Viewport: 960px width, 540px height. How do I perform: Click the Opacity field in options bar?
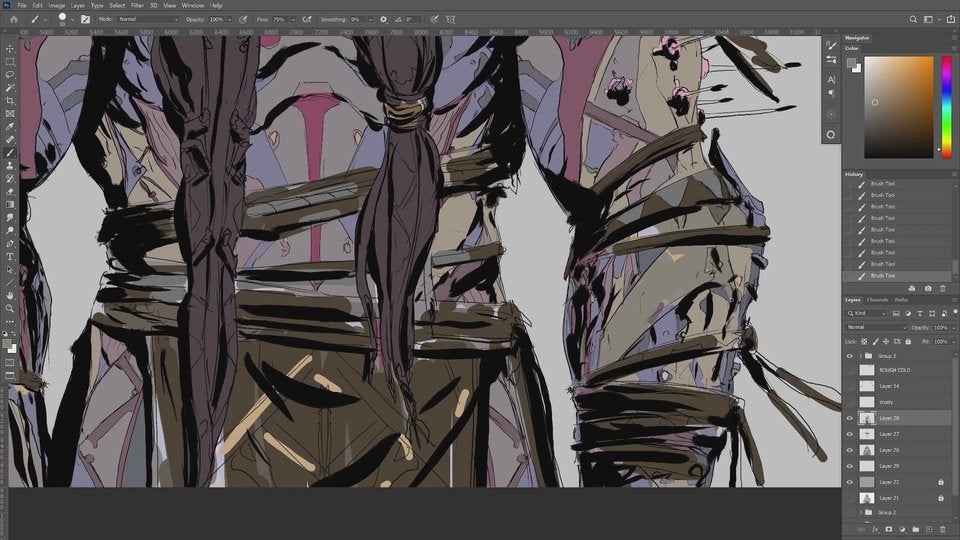217,19
